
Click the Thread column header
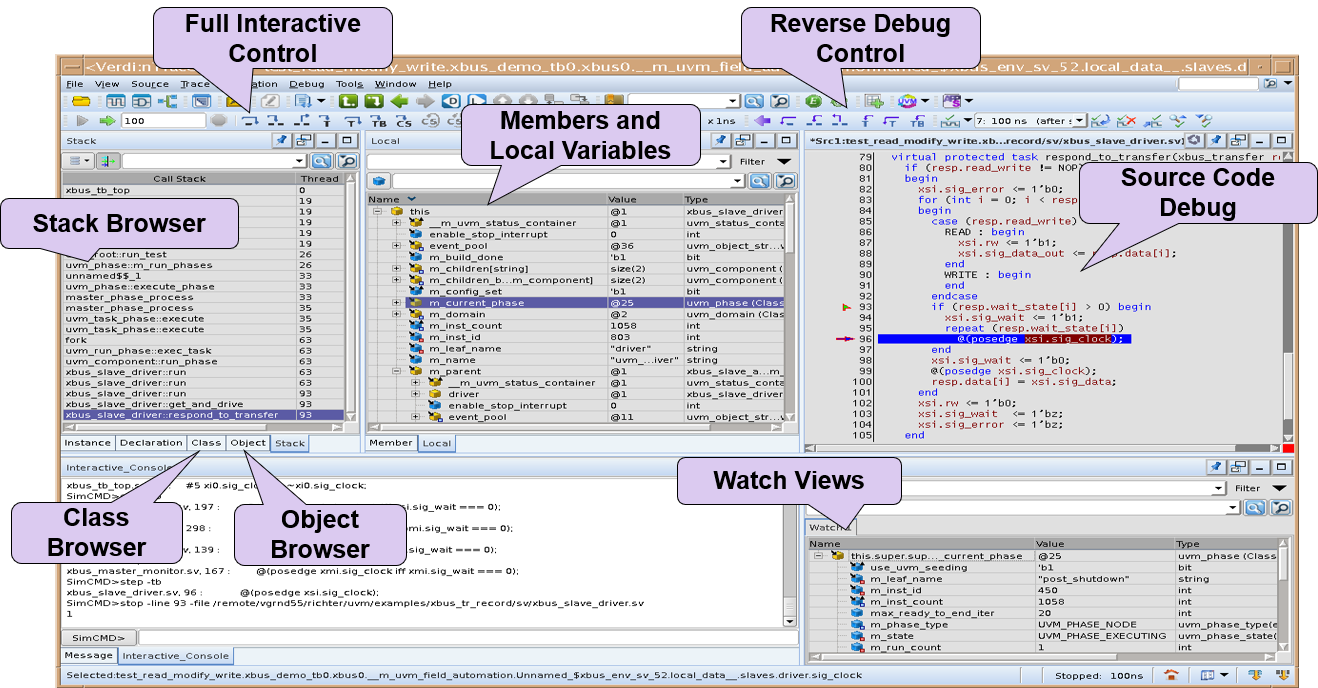click(320, 178)
